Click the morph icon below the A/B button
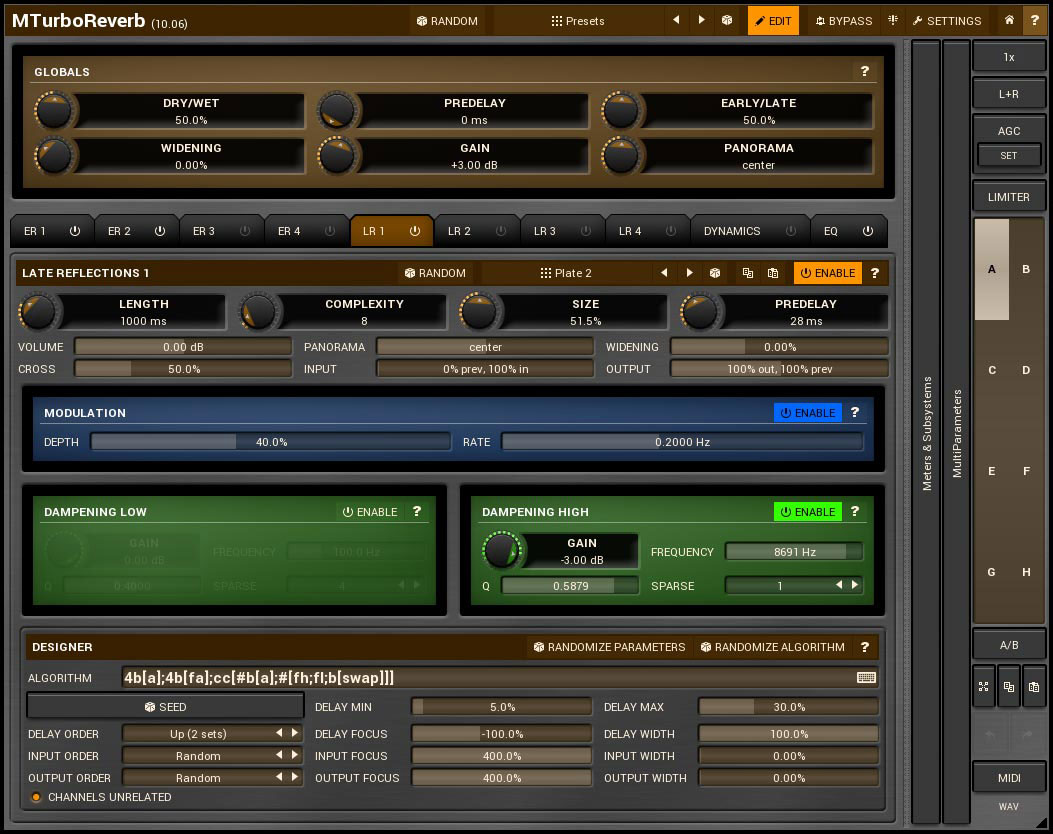Image resolution: width=1053 pixels, height=834 pixels. (x=983, y=687)
